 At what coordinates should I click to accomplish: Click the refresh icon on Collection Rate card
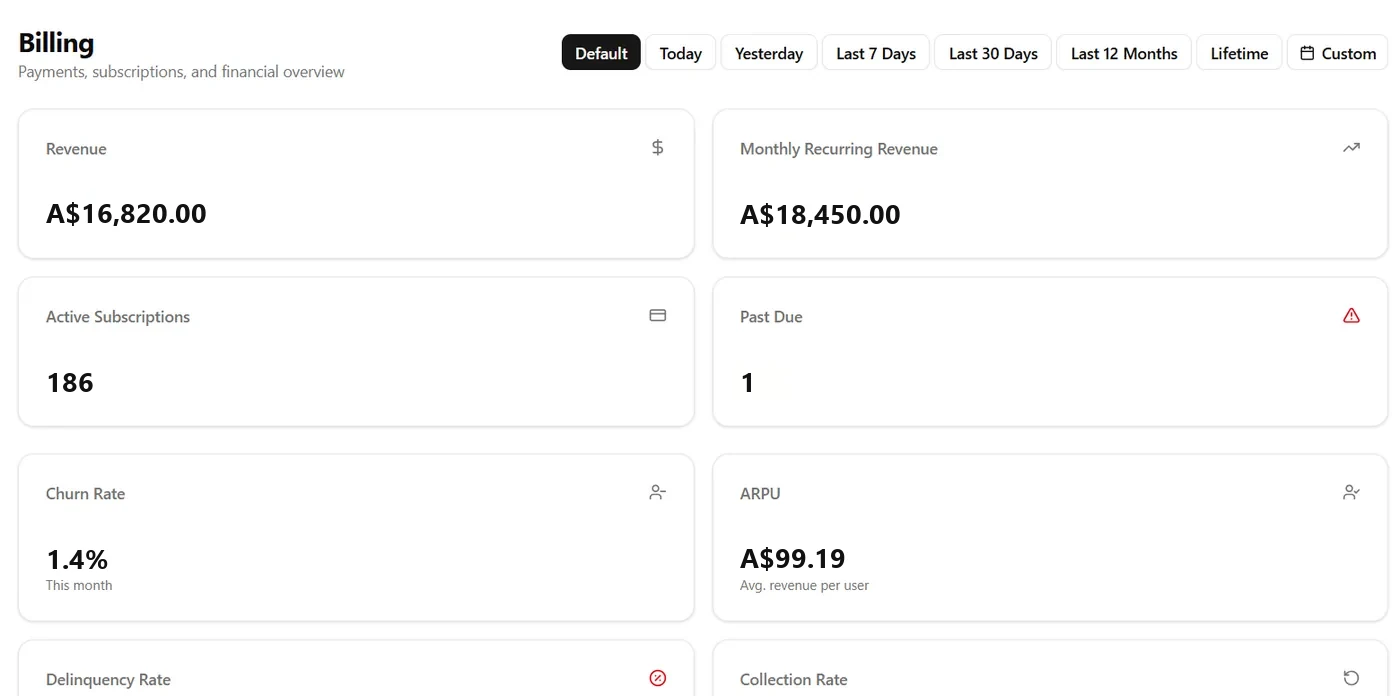tap(1351, 678)
